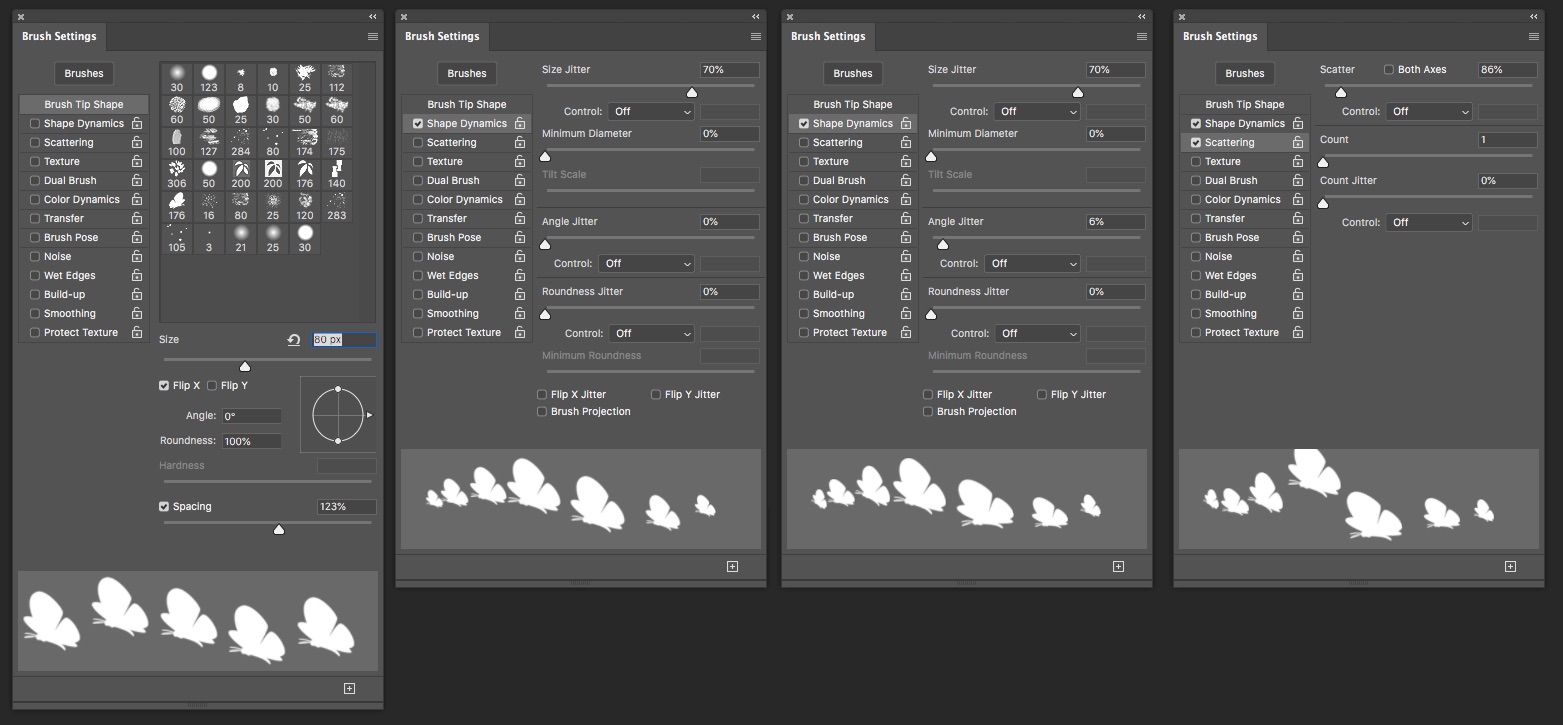Disable the Flip X checkbox

164,386
